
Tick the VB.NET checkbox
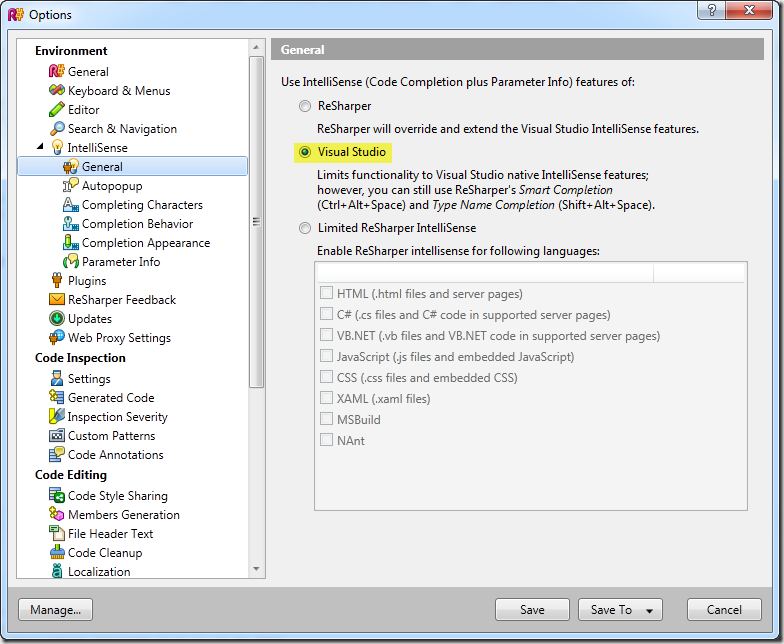(326, 334)
